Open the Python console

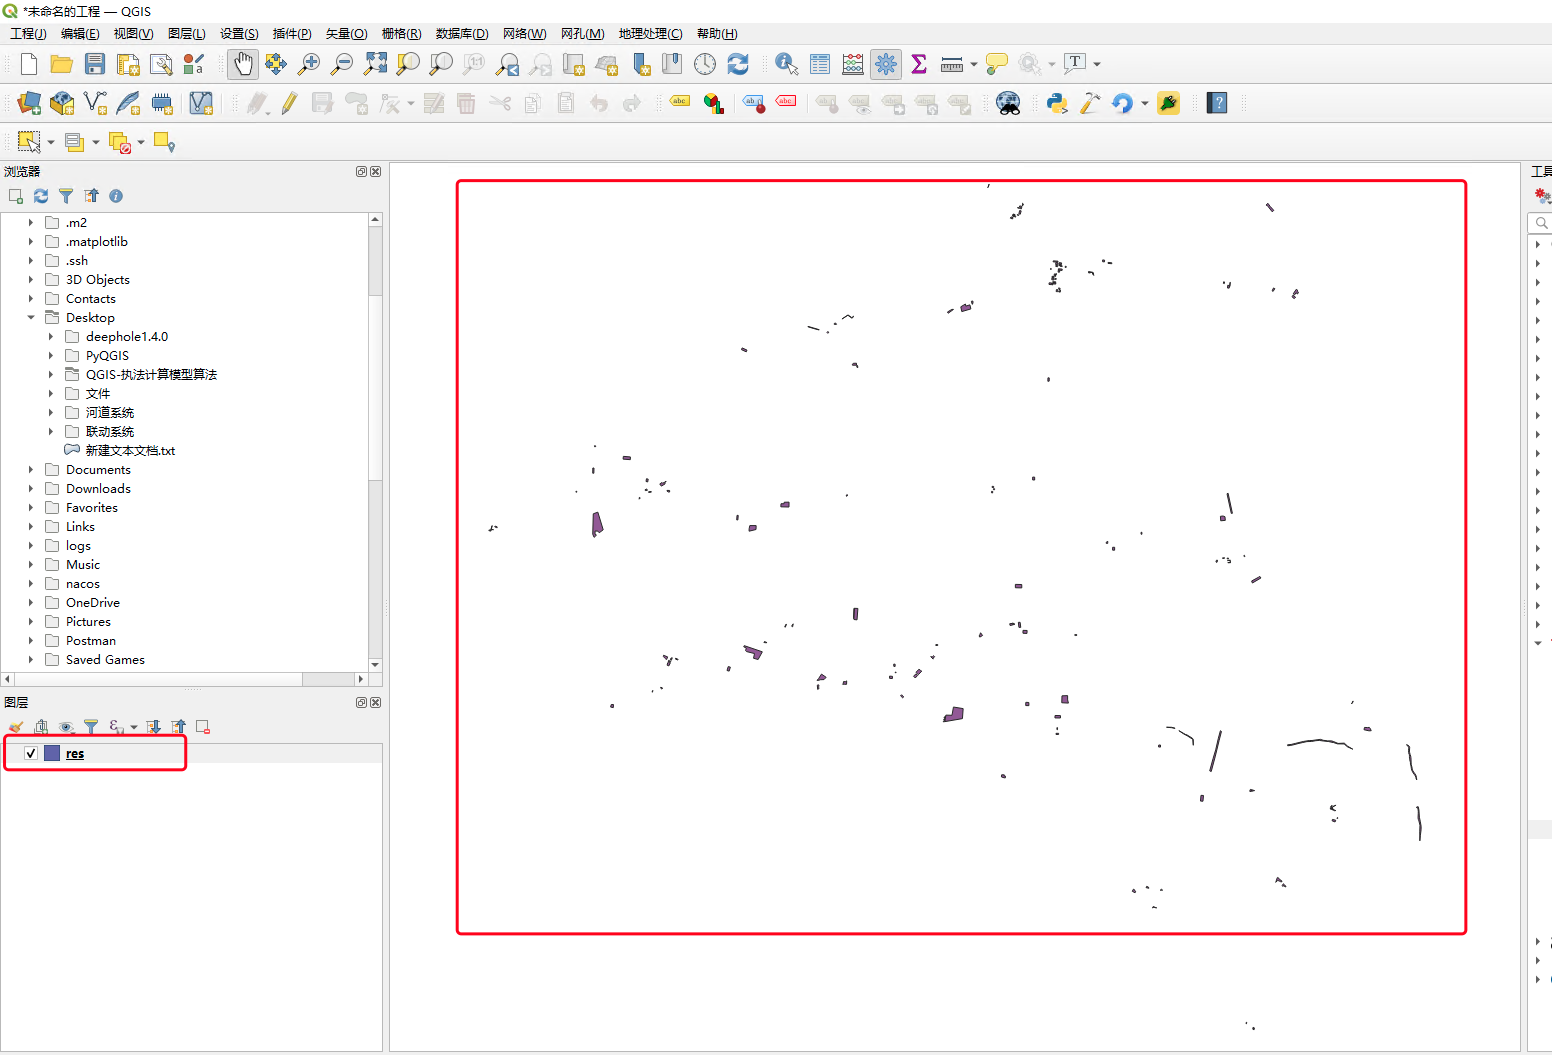[1057, 103]
